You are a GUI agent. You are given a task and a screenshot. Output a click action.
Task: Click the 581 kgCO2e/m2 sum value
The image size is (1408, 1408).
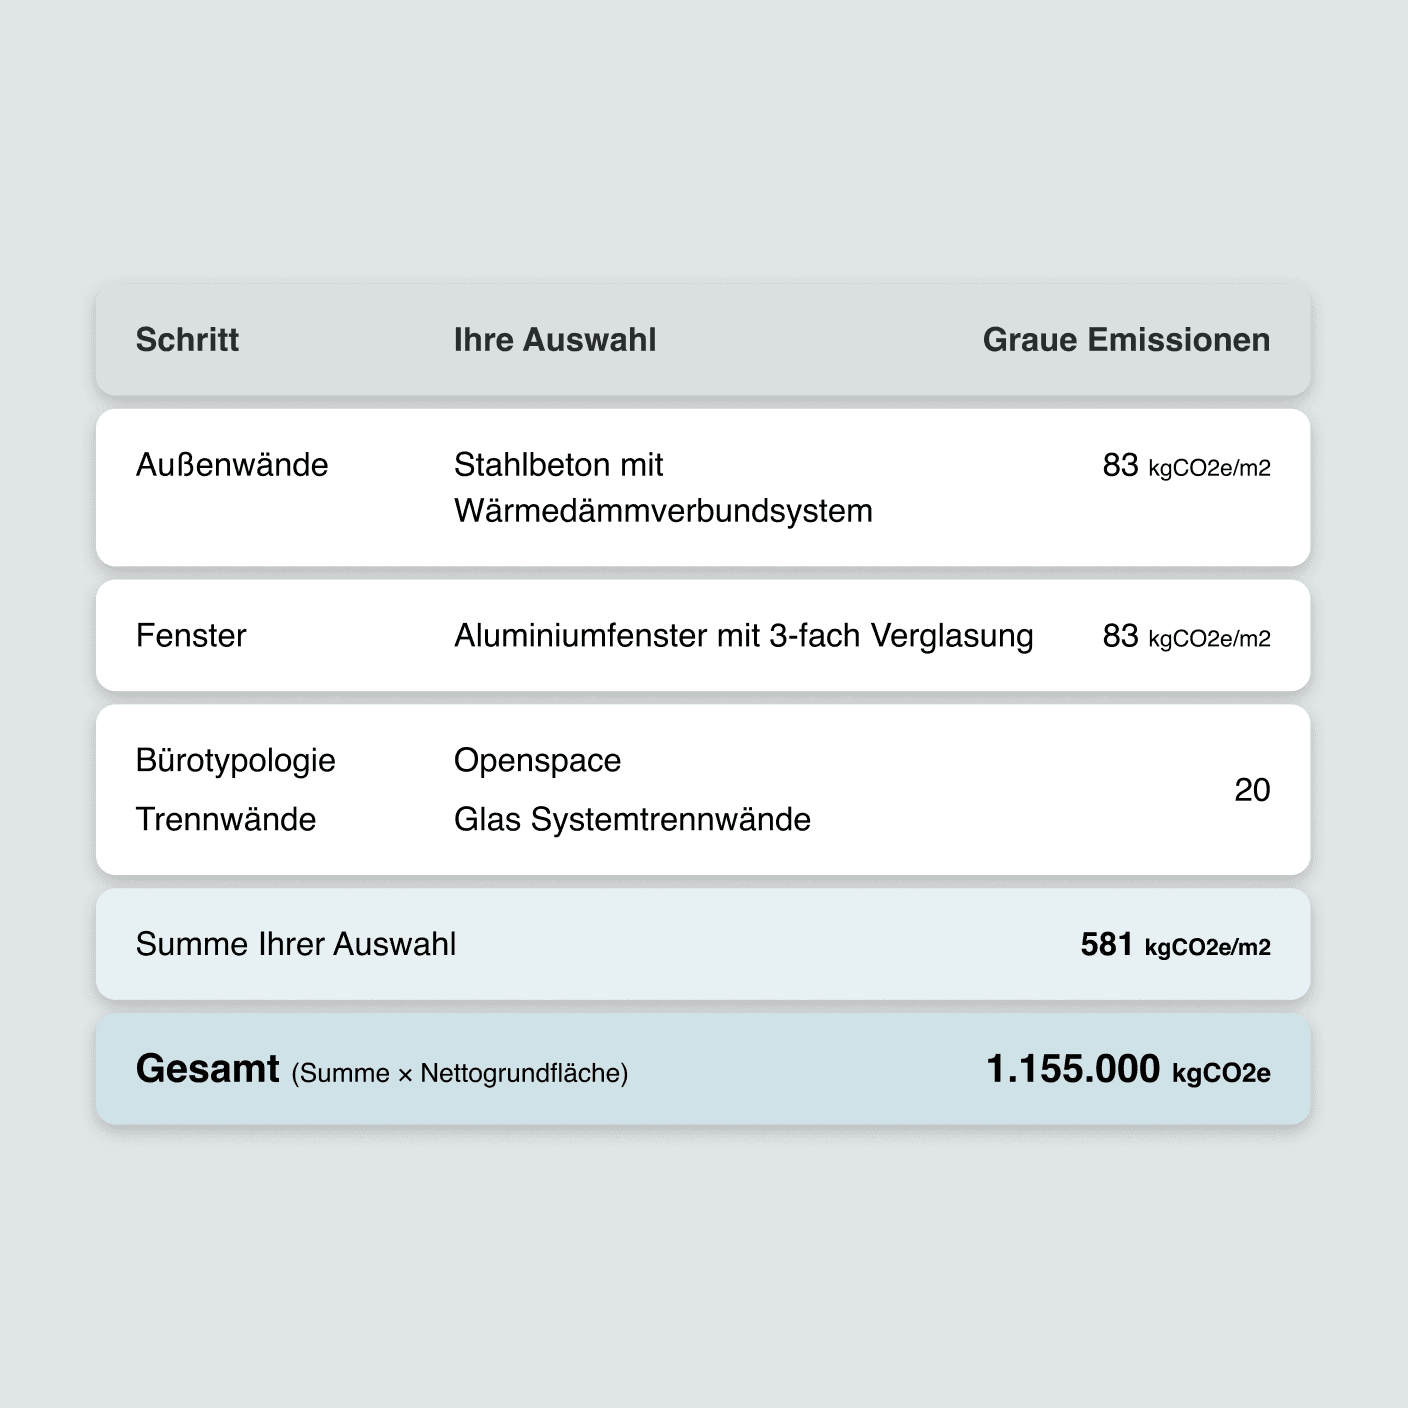(1175, 945)
